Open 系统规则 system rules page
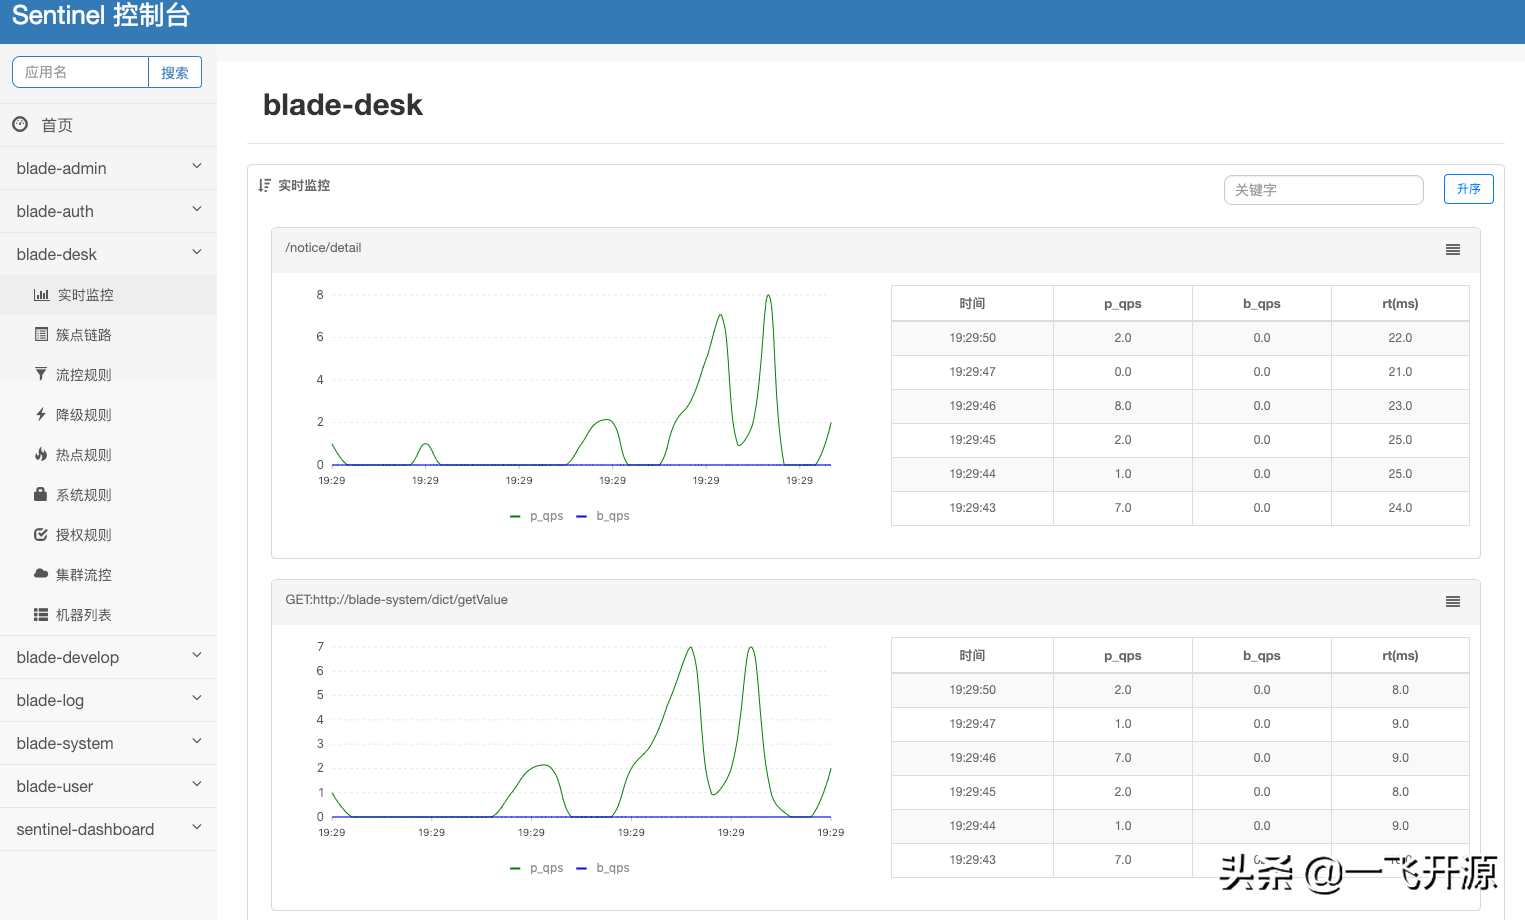The height and width of the screenshot is (920, 1525). (x=108, y=495)
